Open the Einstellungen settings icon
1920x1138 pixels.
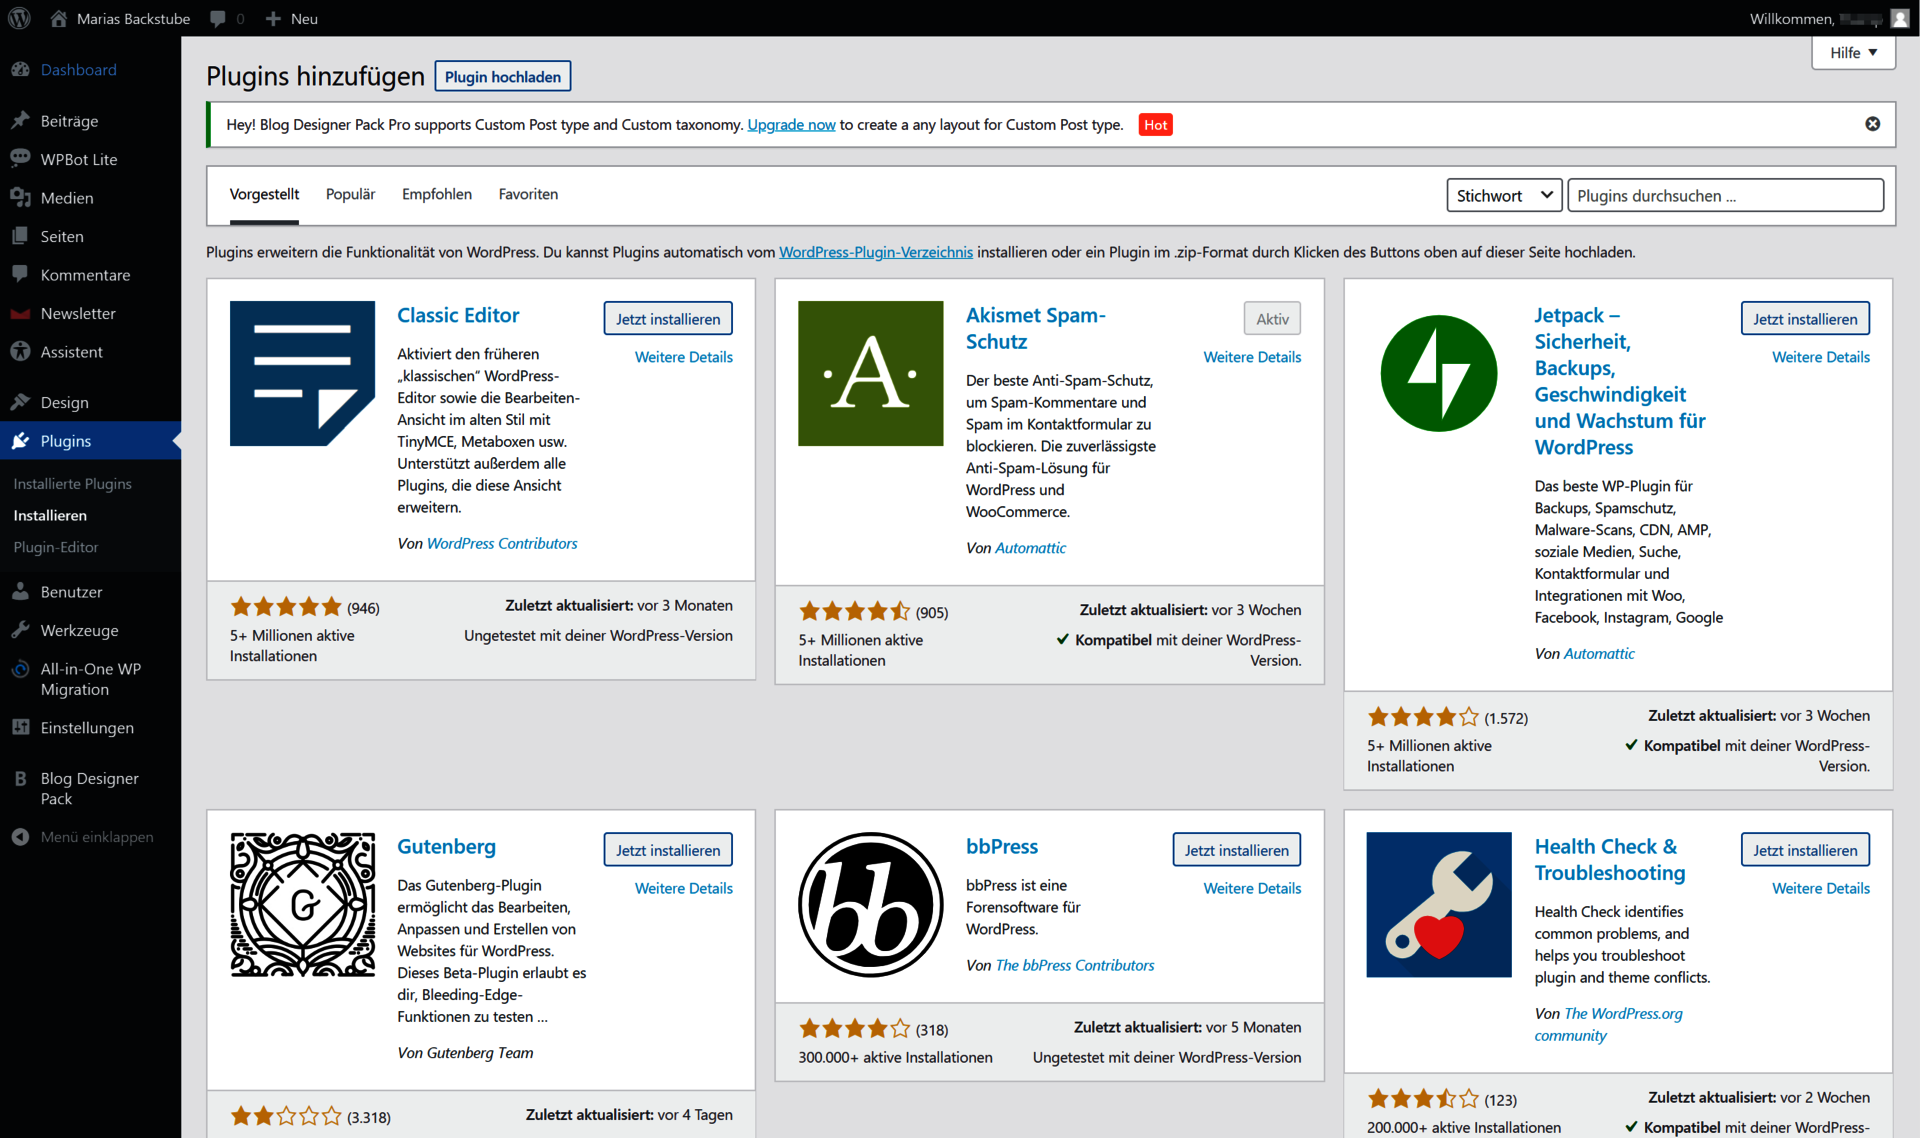coord(20,728)
